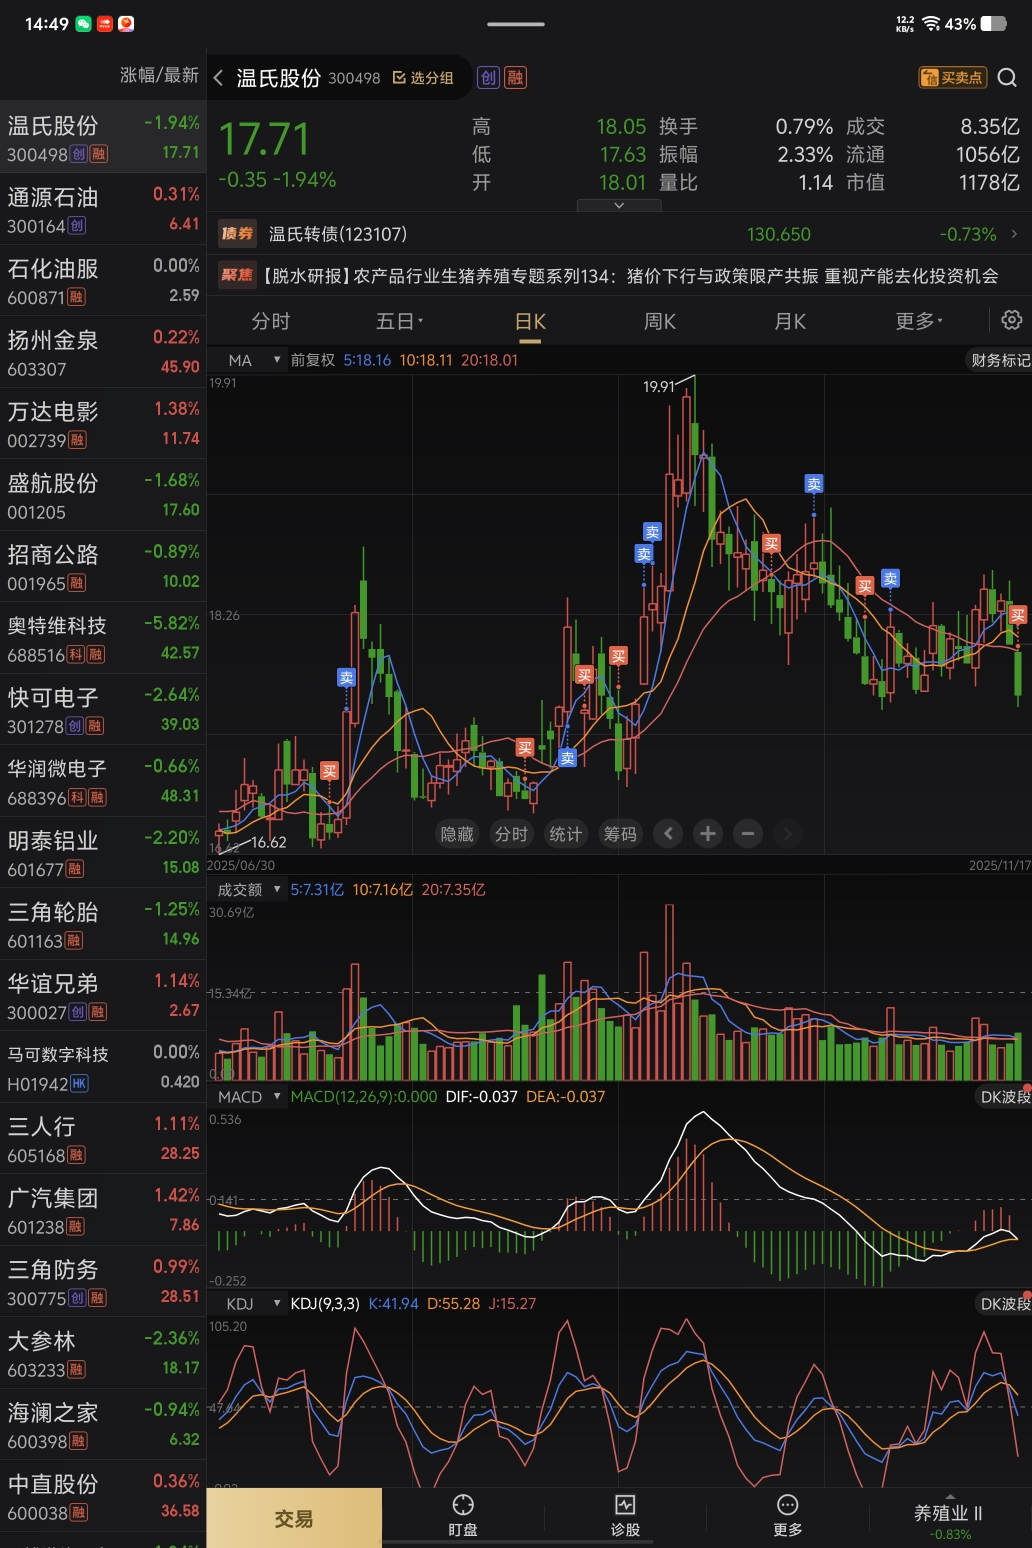
Task: Expand 养殖业 II sector panel
Action: (x=949, y=1517)
